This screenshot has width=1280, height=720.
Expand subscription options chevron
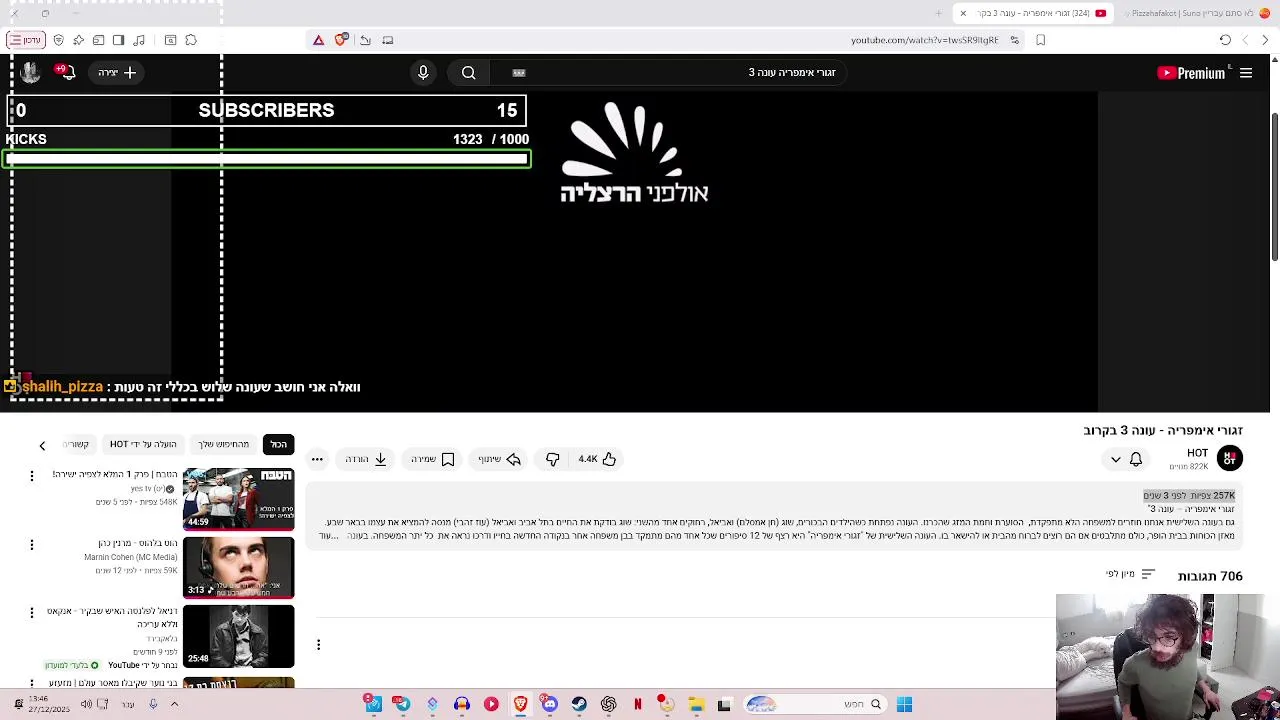click(1115, 459)
